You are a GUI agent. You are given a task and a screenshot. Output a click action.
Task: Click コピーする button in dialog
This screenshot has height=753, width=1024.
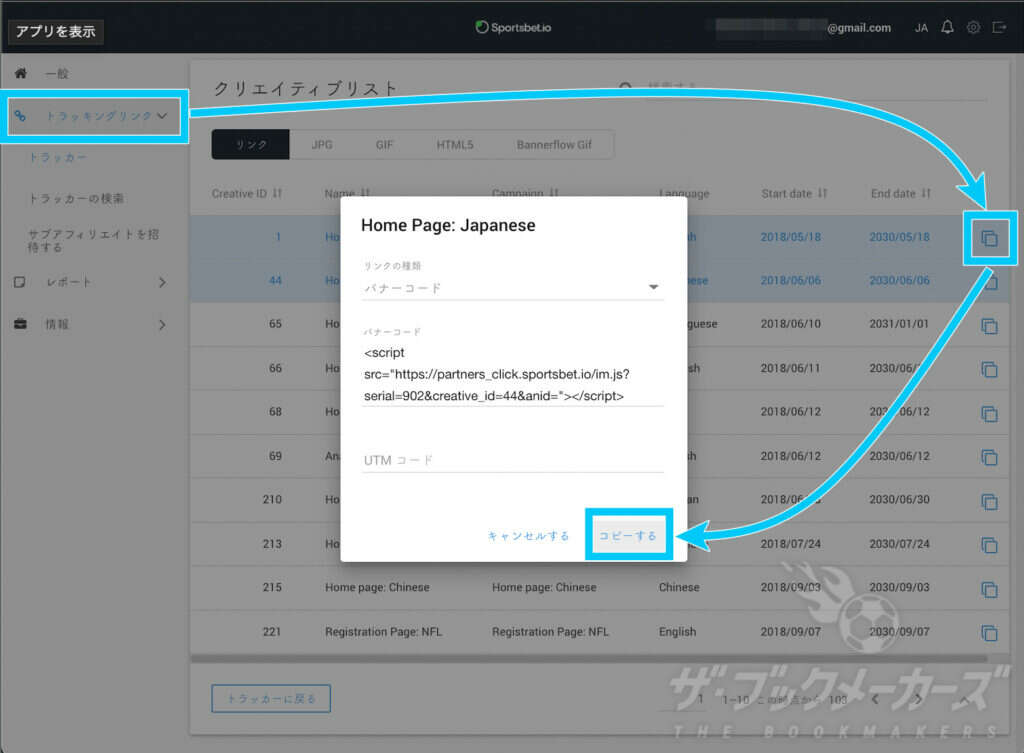pos(628,536)
